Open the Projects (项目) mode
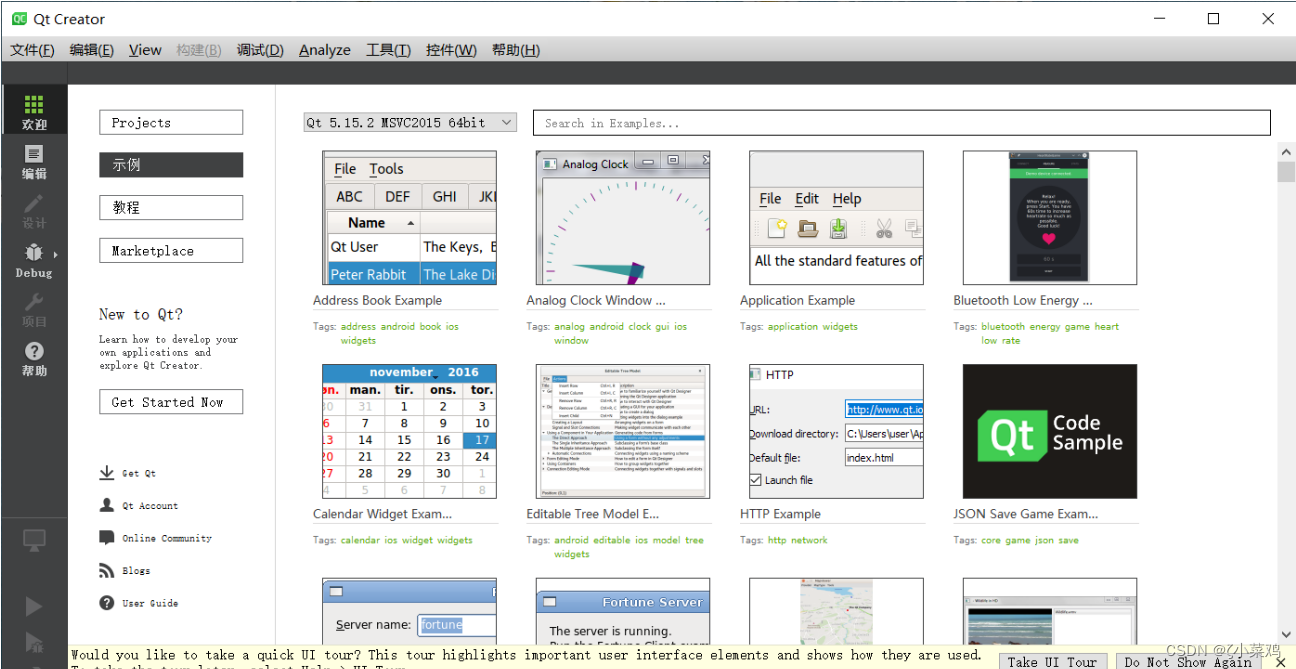 click(x=34, y=309)
